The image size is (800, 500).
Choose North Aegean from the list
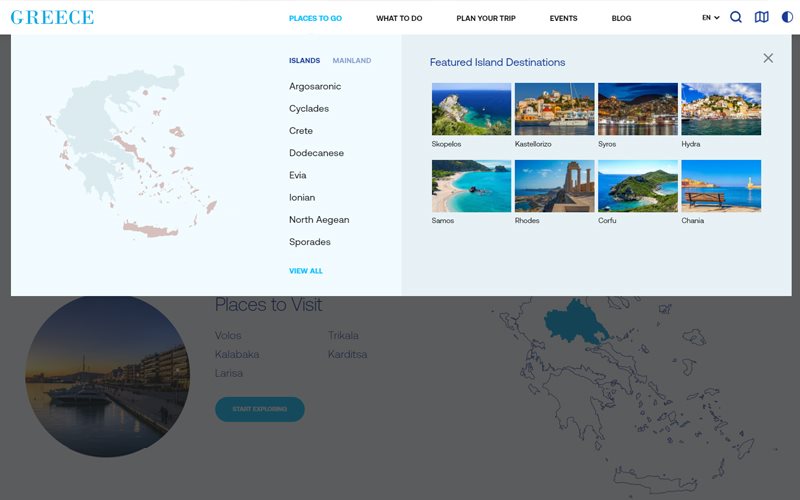319,220
